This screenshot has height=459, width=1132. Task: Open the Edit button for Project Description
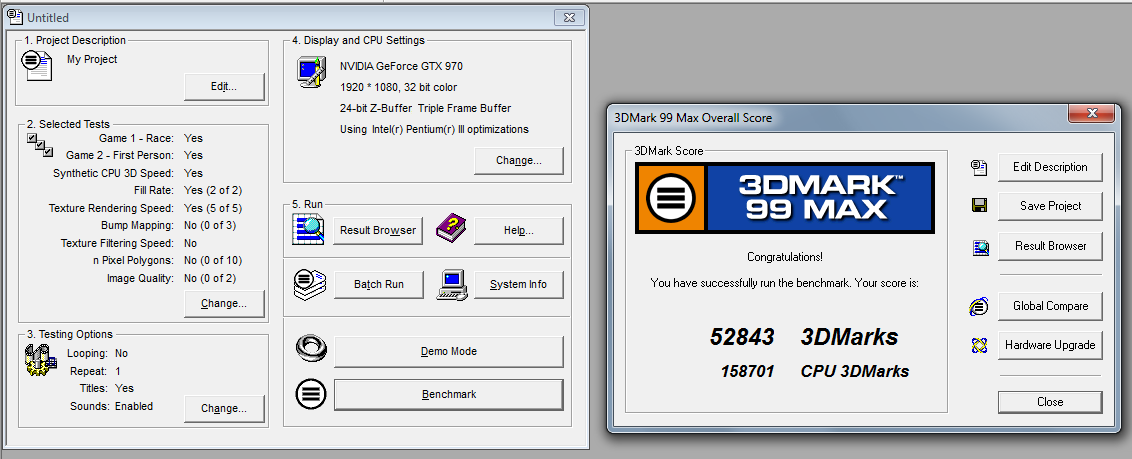[224, 87]
